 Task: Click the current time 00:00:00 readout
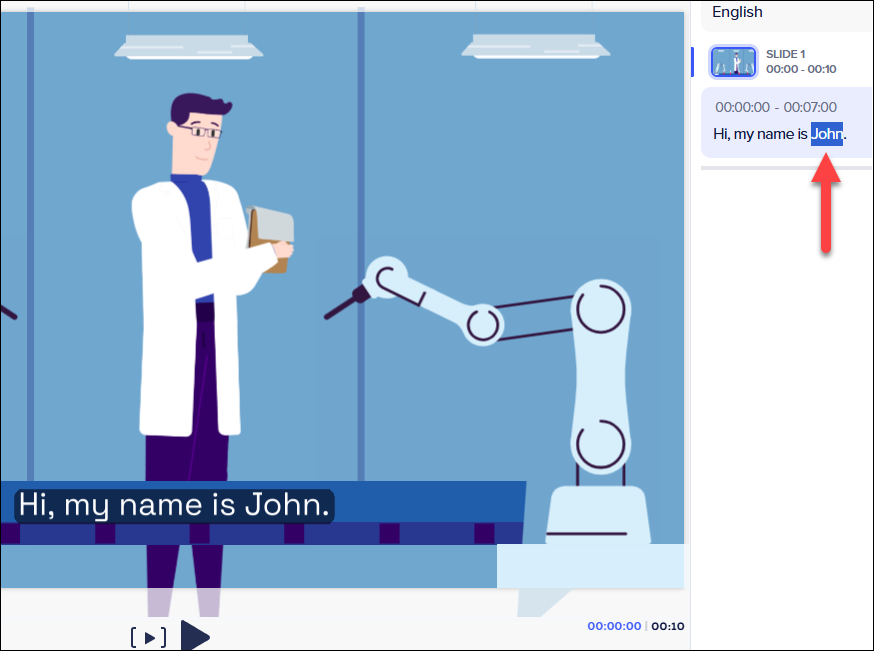coord(614,626)
